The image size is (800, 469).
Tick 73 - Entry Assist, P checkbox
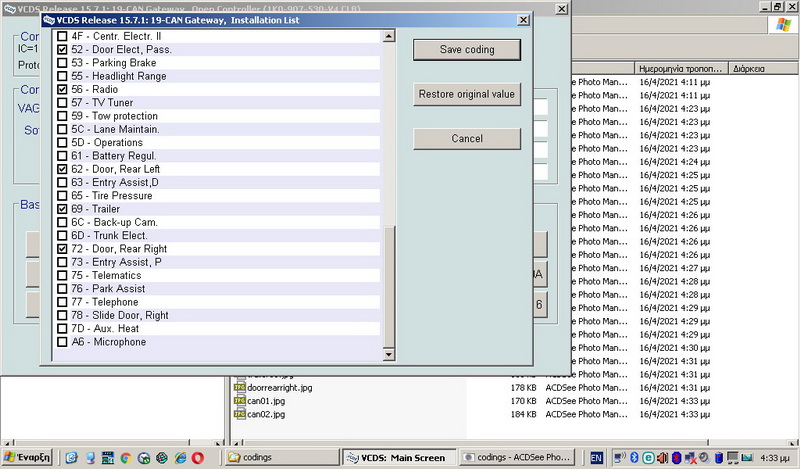(x=62, y=262)
